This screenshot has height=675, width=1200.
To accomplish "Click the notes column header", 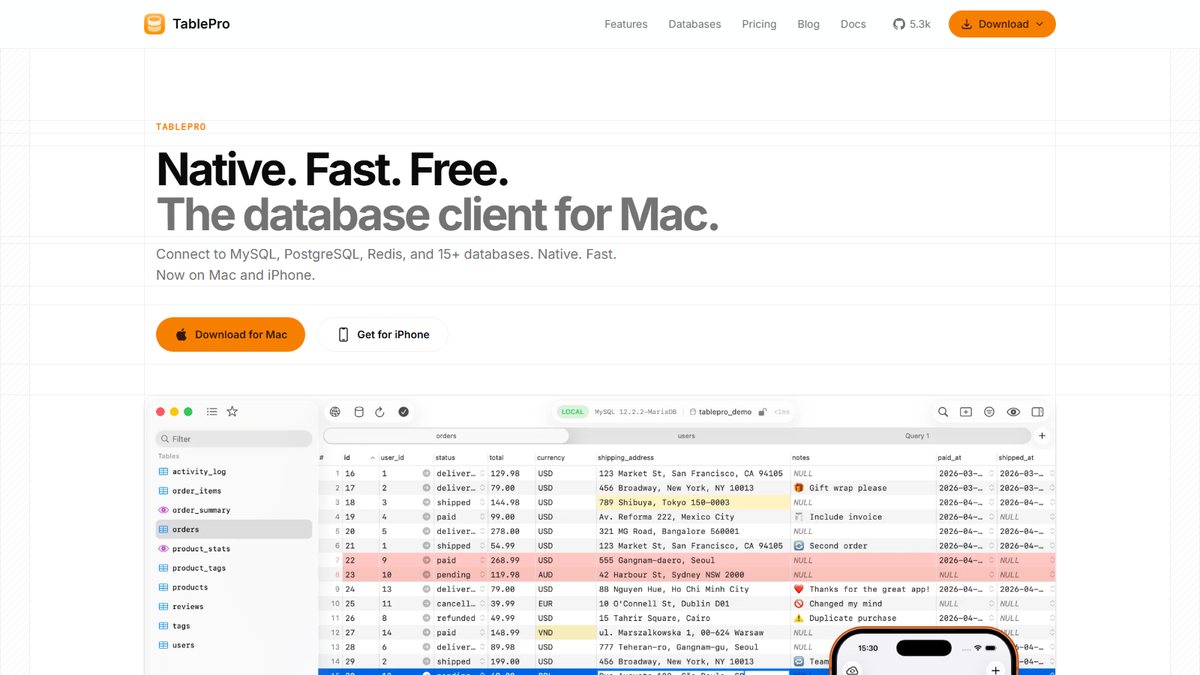I will coord(801,457).
